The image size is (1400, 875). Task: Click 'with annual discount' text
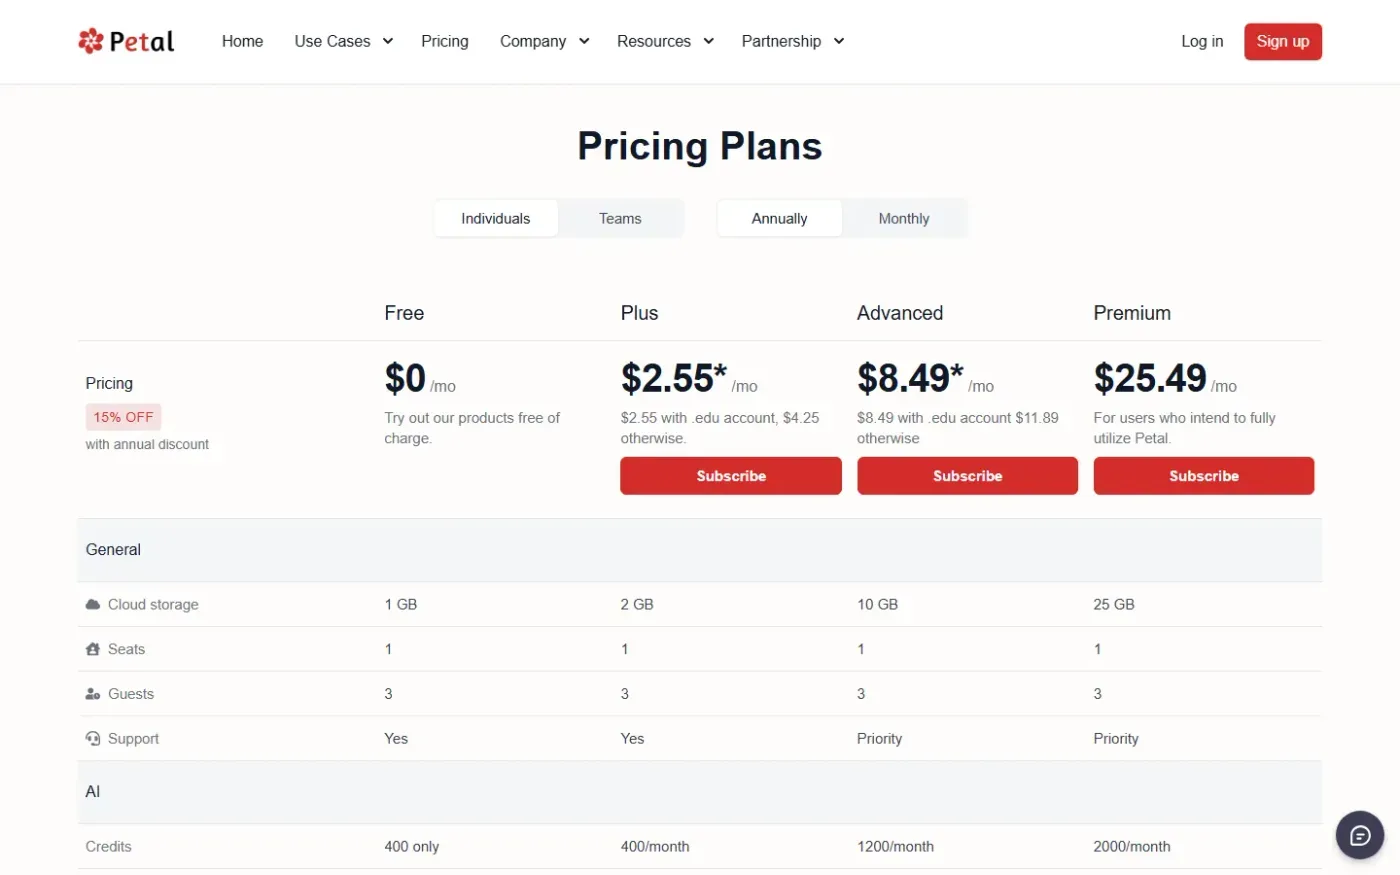tap(147, 444)
